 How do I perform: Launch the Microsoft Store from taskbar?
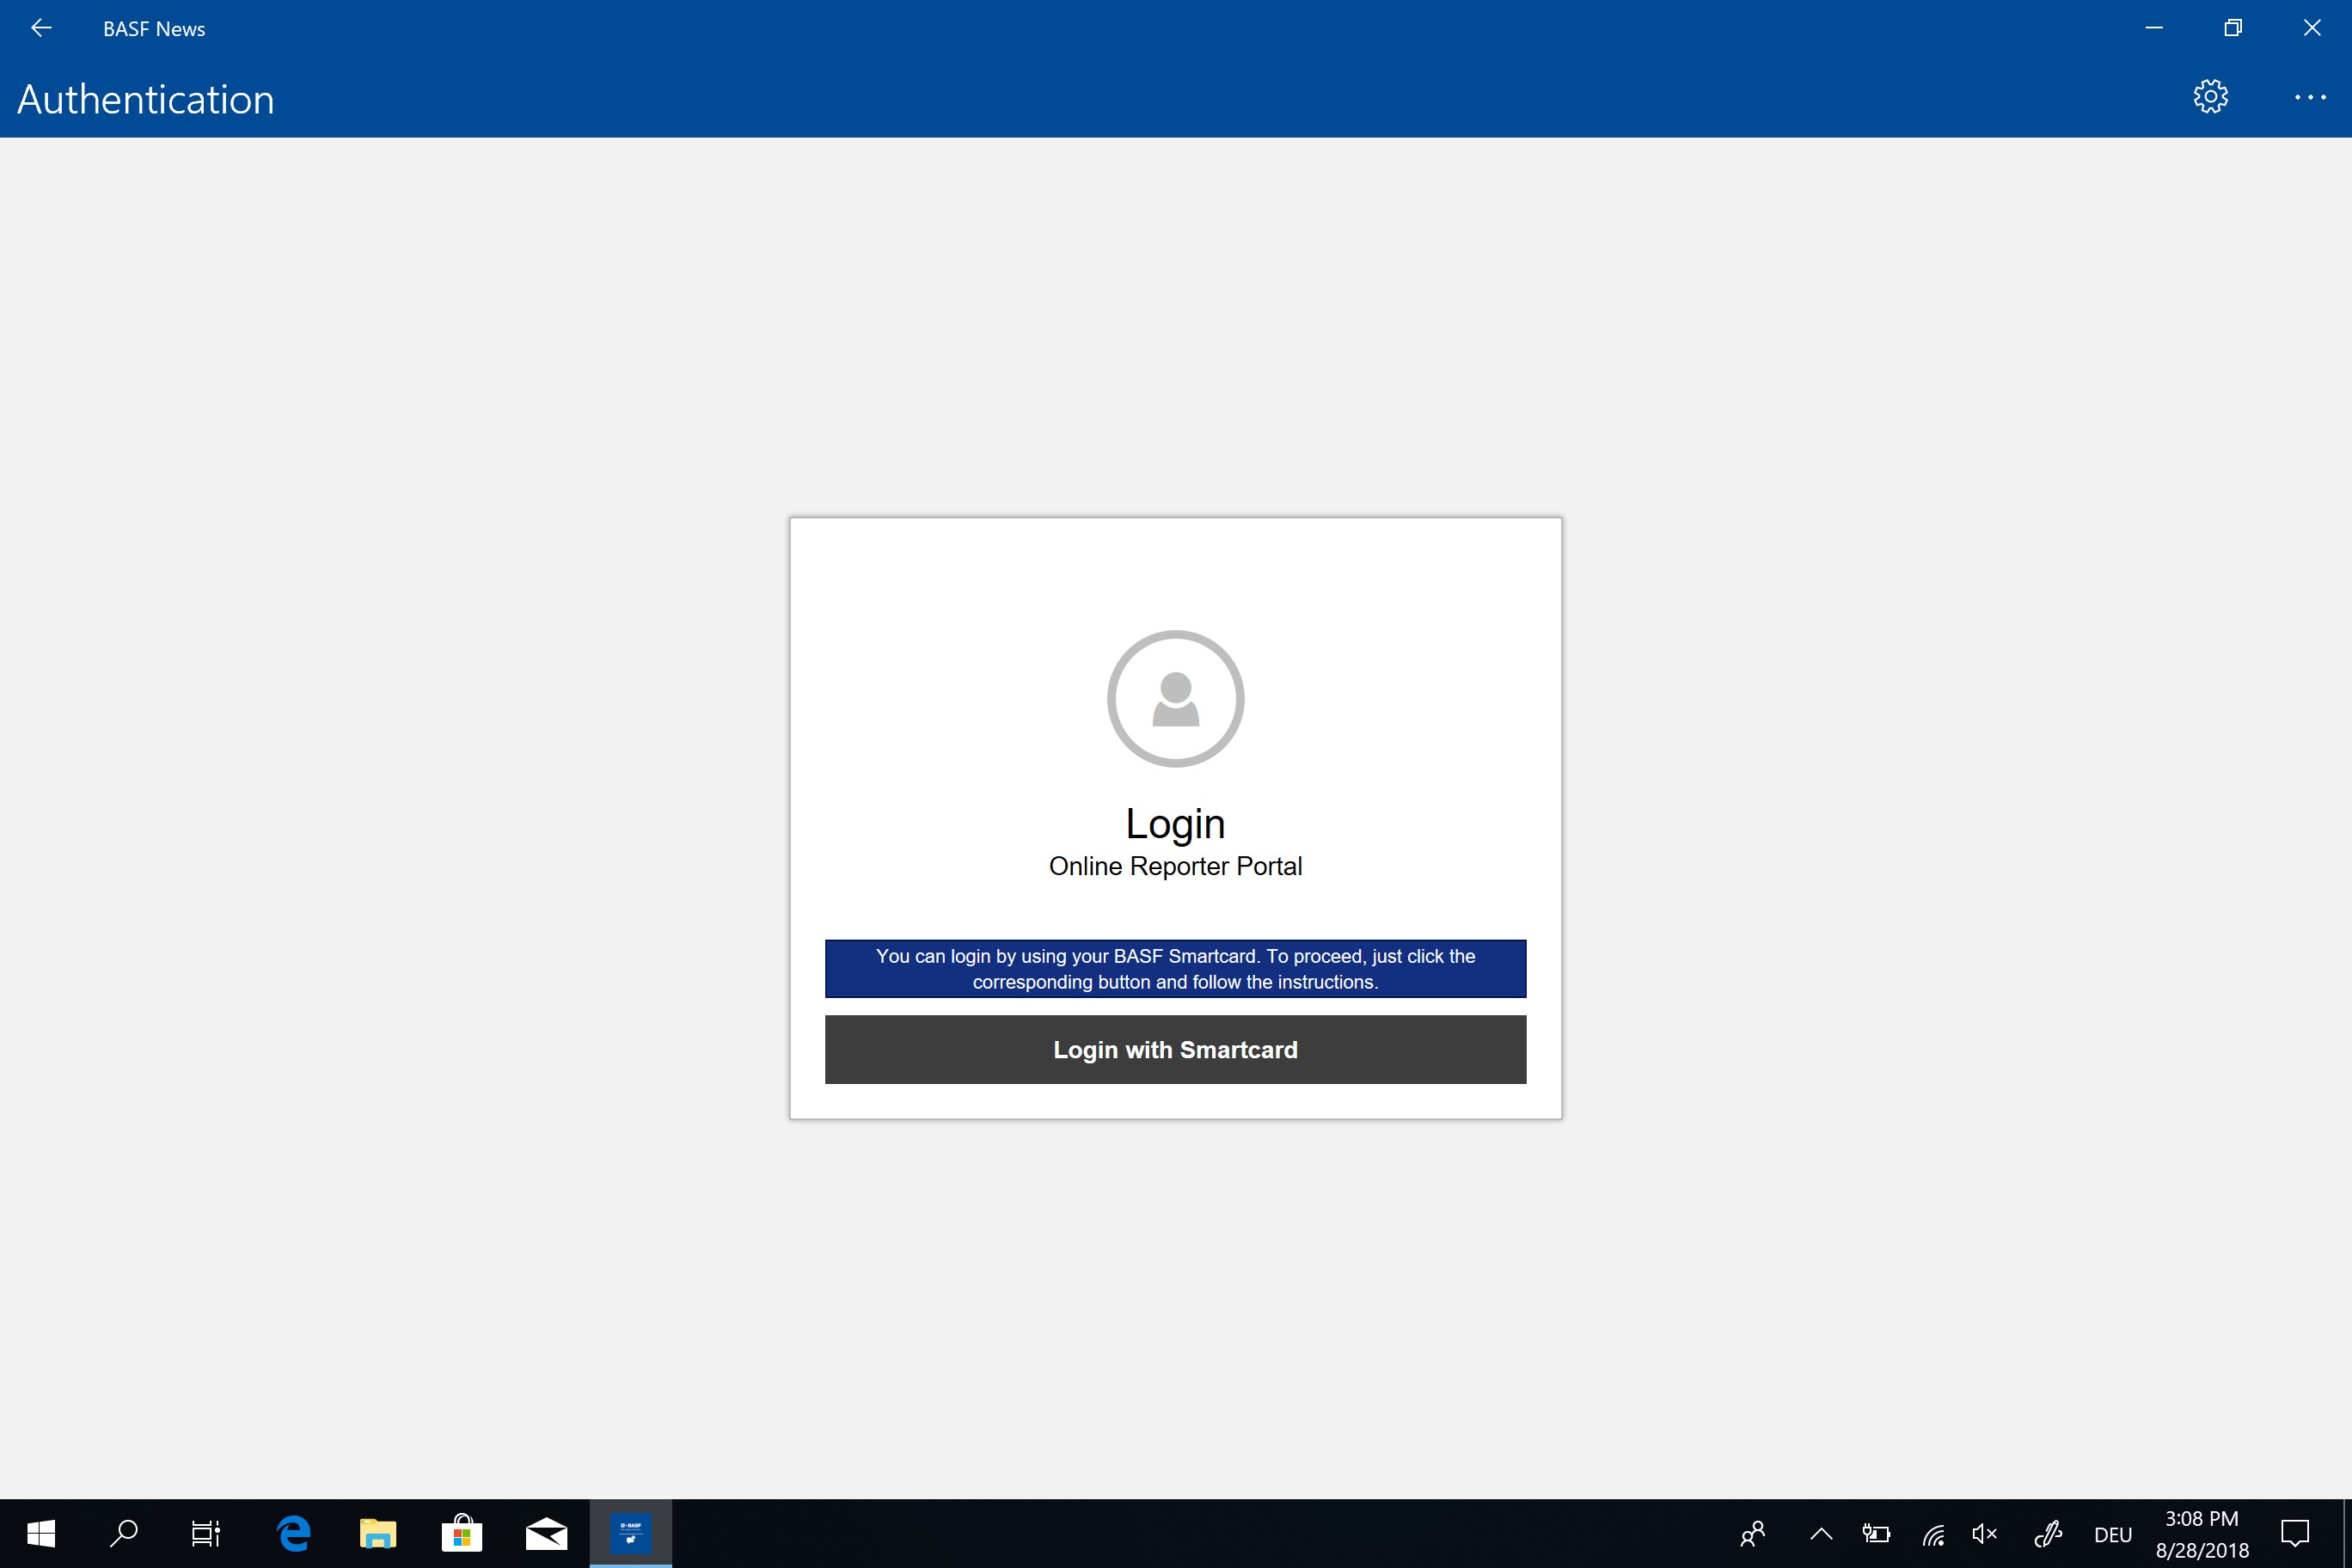point(461,1533)
